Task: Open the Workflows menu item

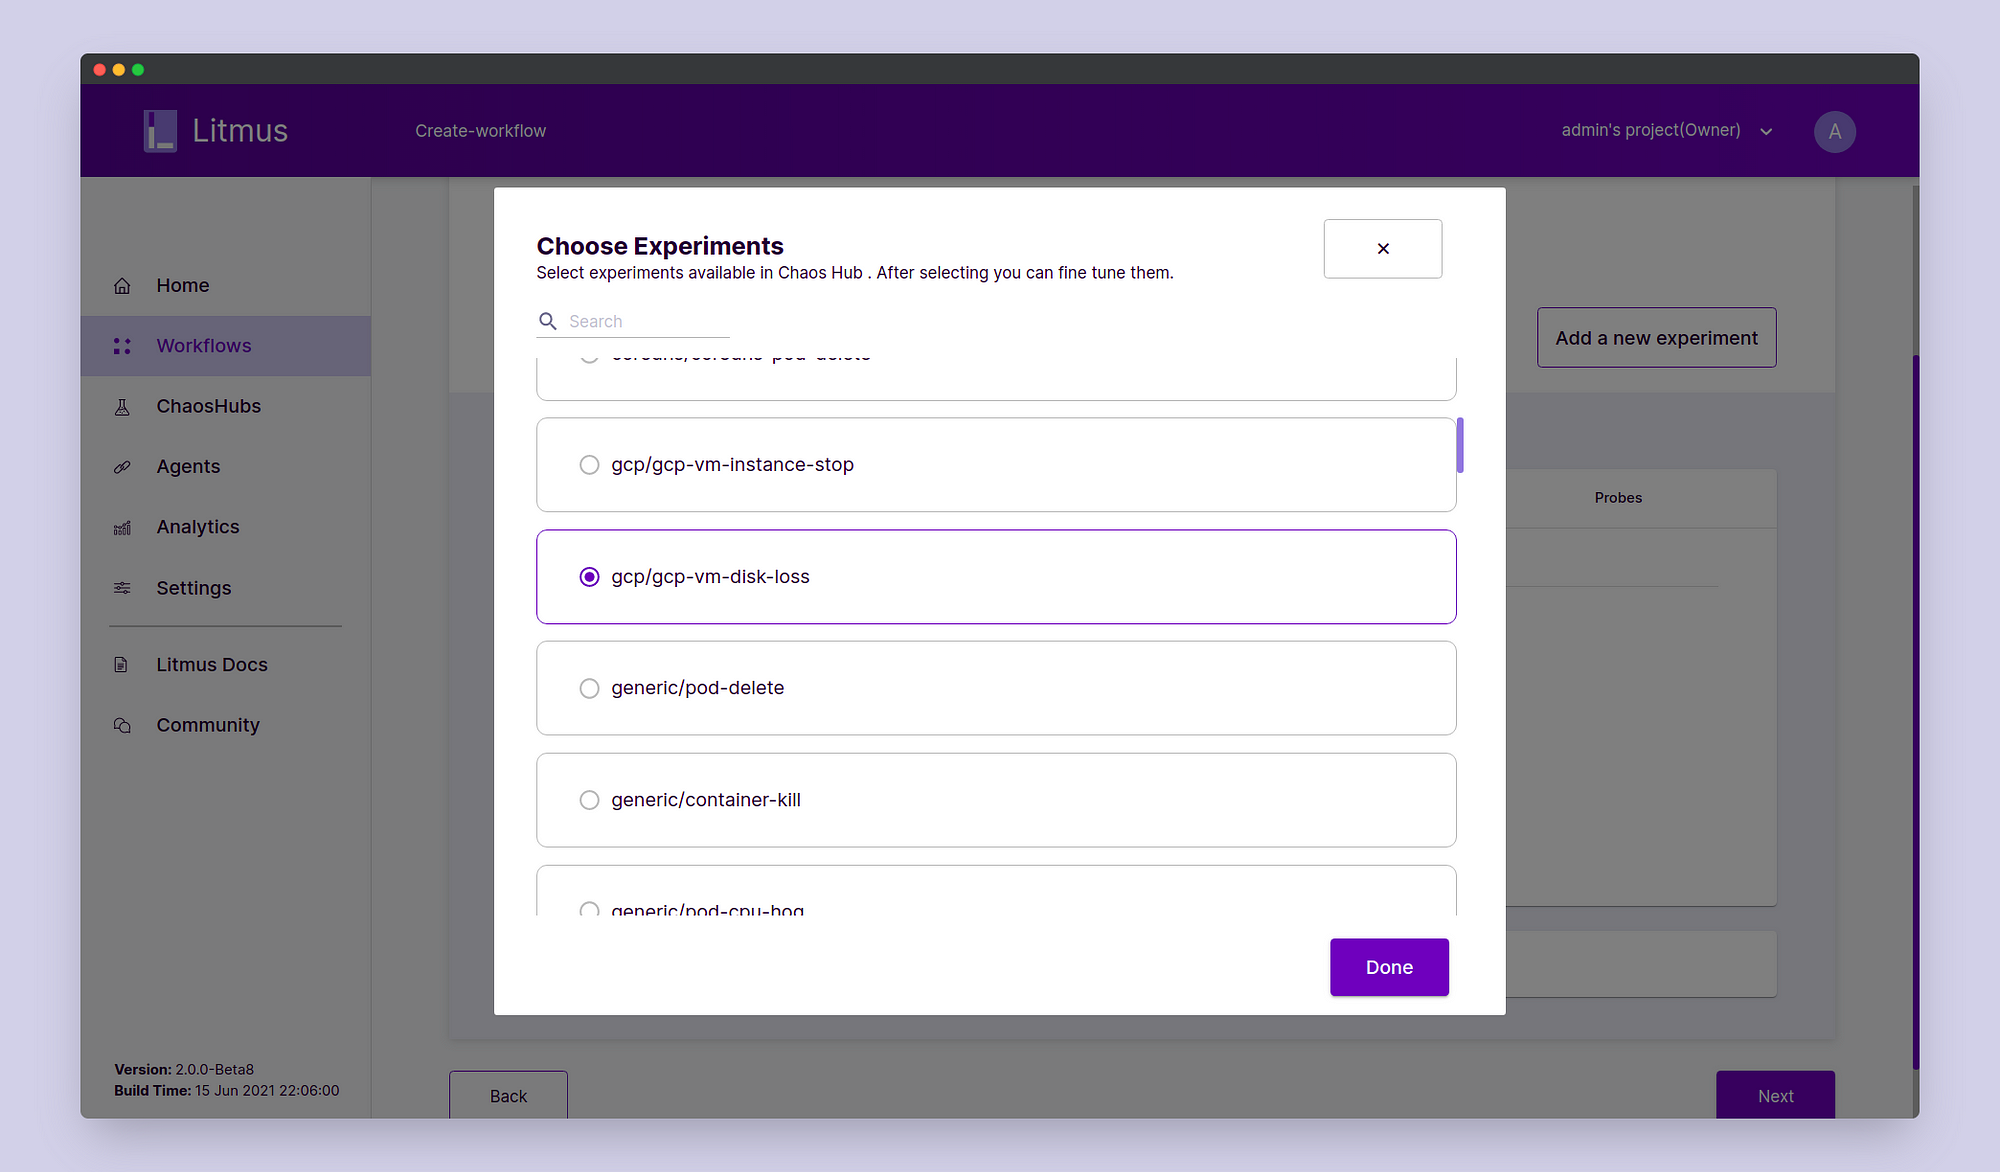Action: 226,346
